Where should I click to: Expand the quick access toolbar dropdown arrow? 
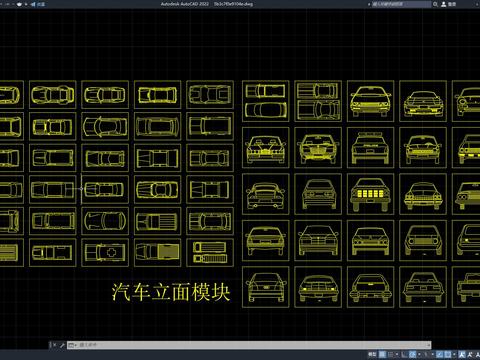[x=26, y=4]
